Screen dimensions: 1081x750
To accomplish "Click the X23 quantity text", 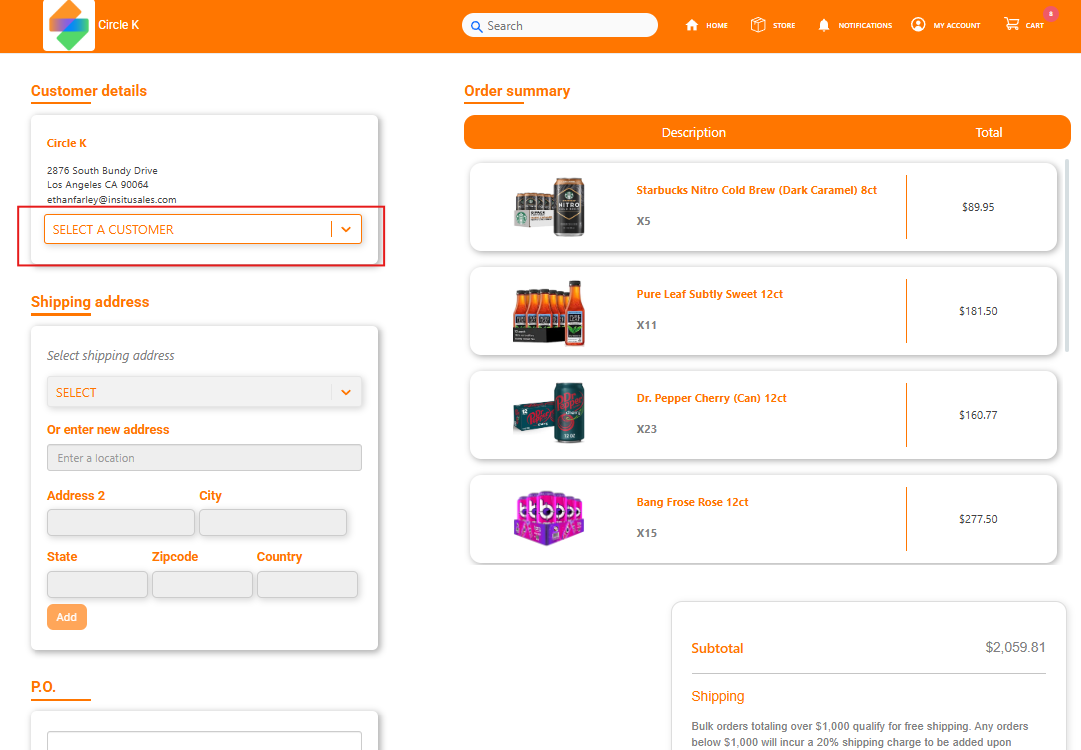I will 647,429.
